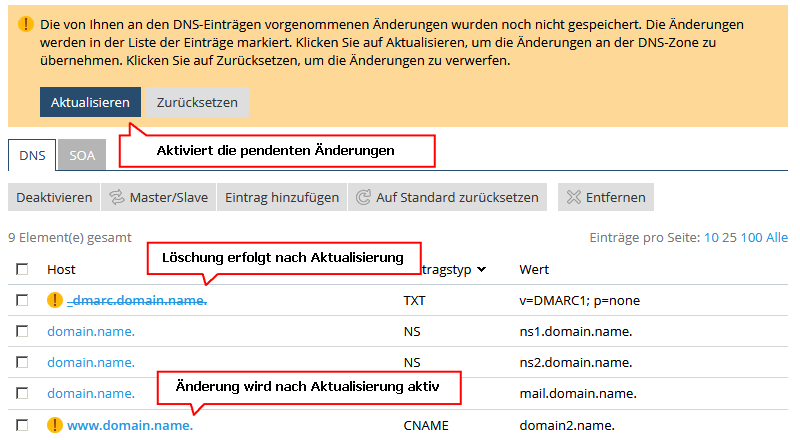Open the www.domain.name. host link
The image size is (800, 440).
pos(129,424)
